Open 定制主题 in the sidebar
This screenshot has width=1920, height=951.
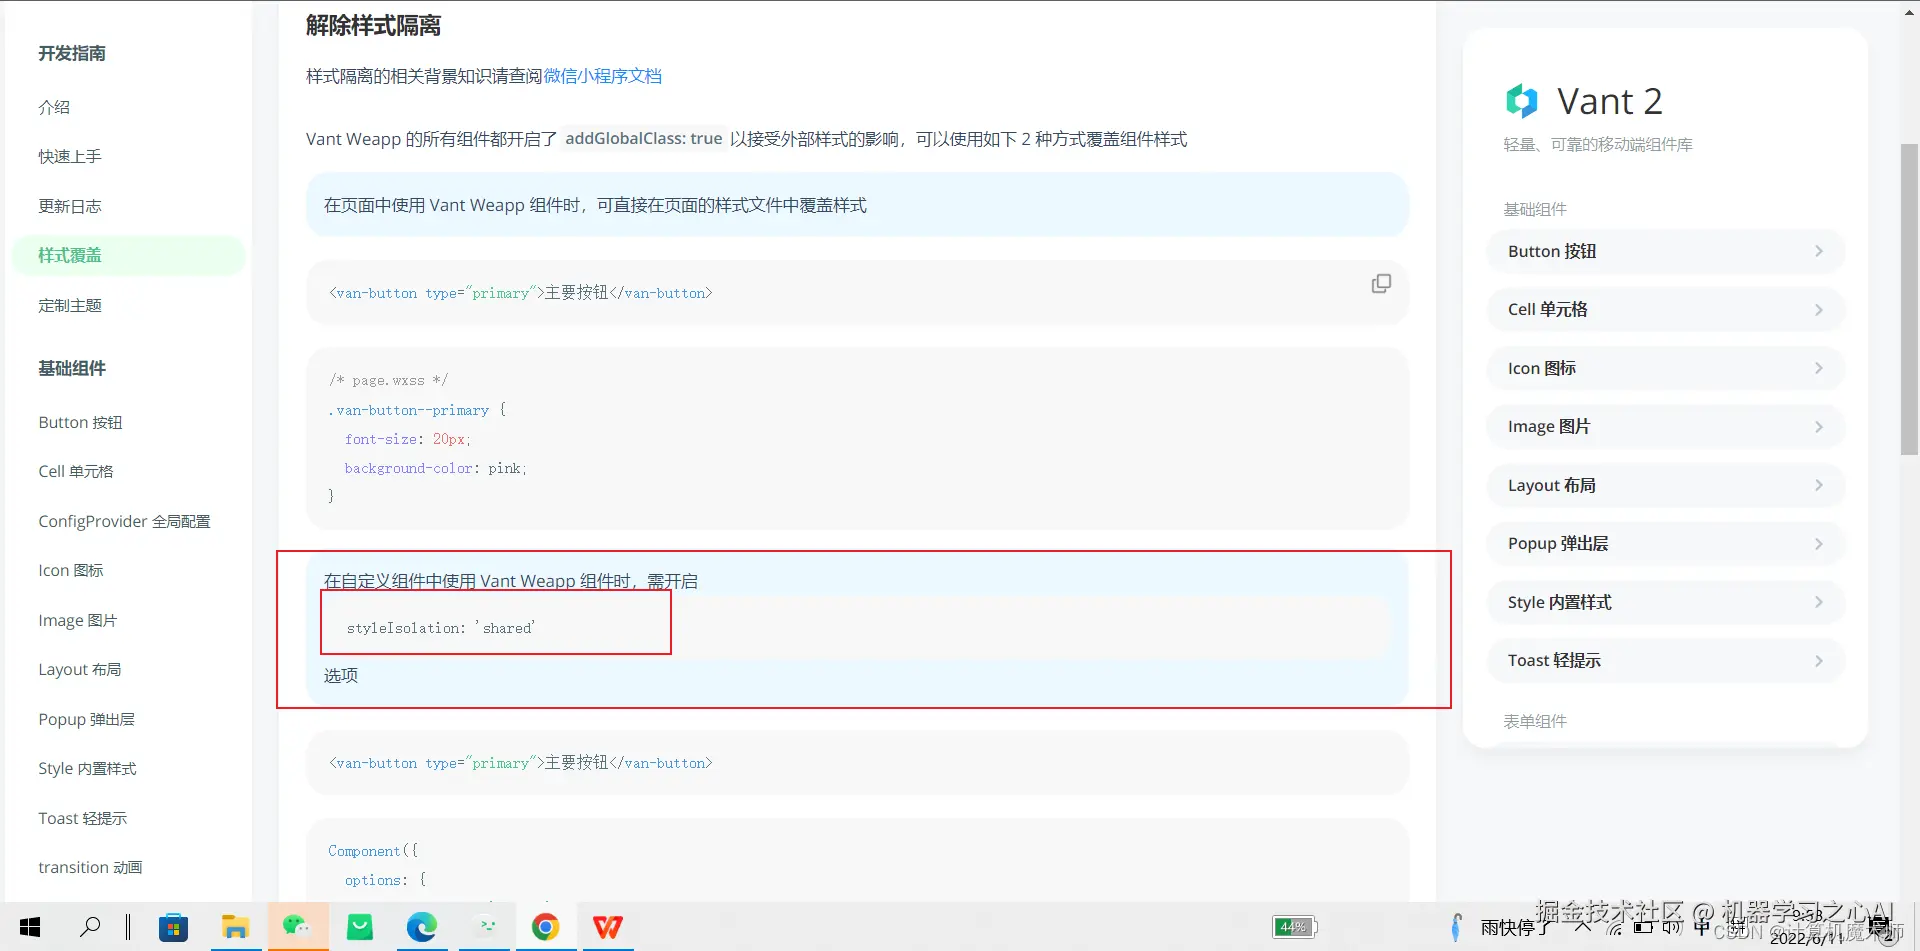[x=70, y=305]
